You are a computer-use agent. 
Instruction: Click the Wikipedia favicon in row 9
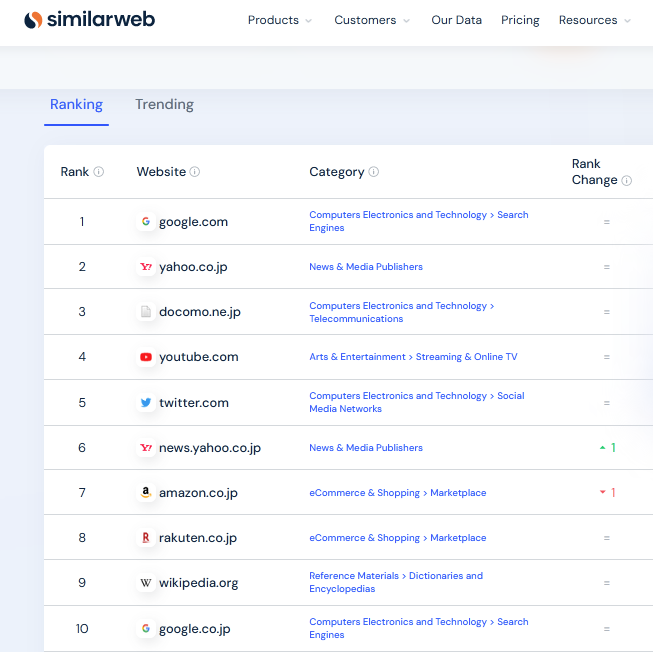pos(146,583)
